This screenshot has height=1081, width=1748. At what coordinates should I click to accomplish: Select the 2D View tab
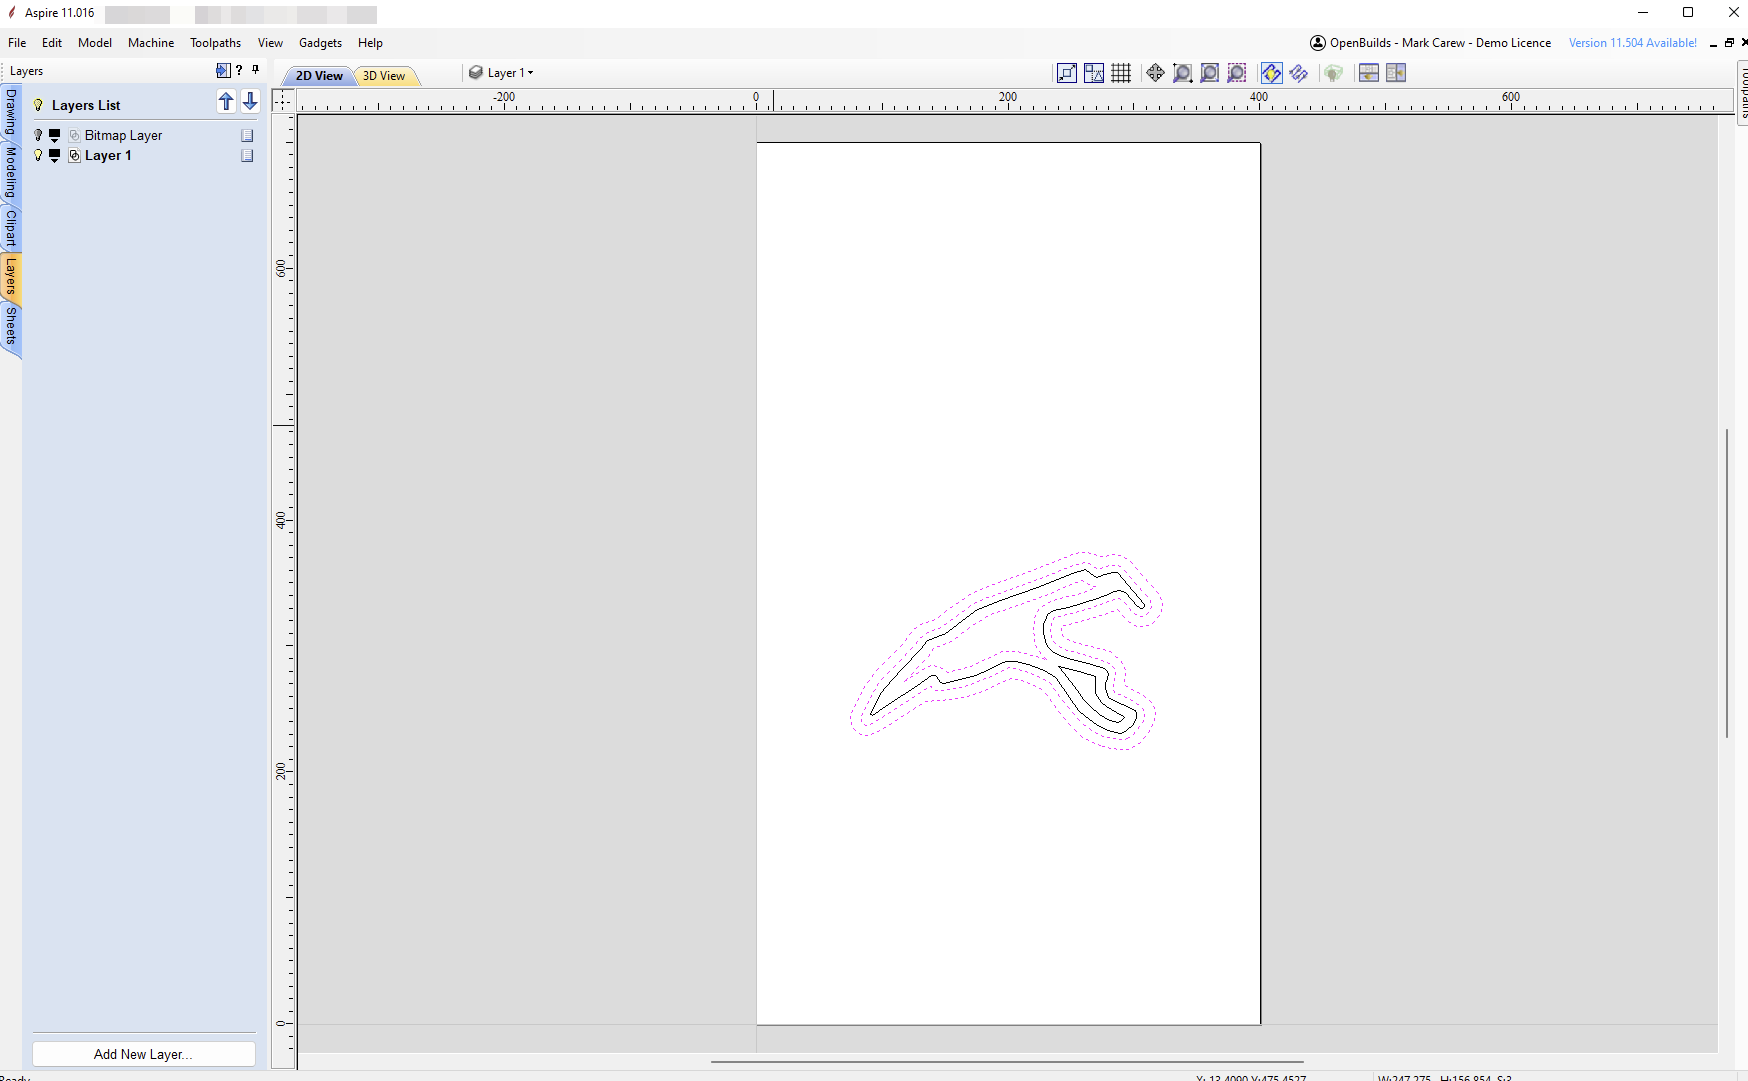(x=319, y=76)
